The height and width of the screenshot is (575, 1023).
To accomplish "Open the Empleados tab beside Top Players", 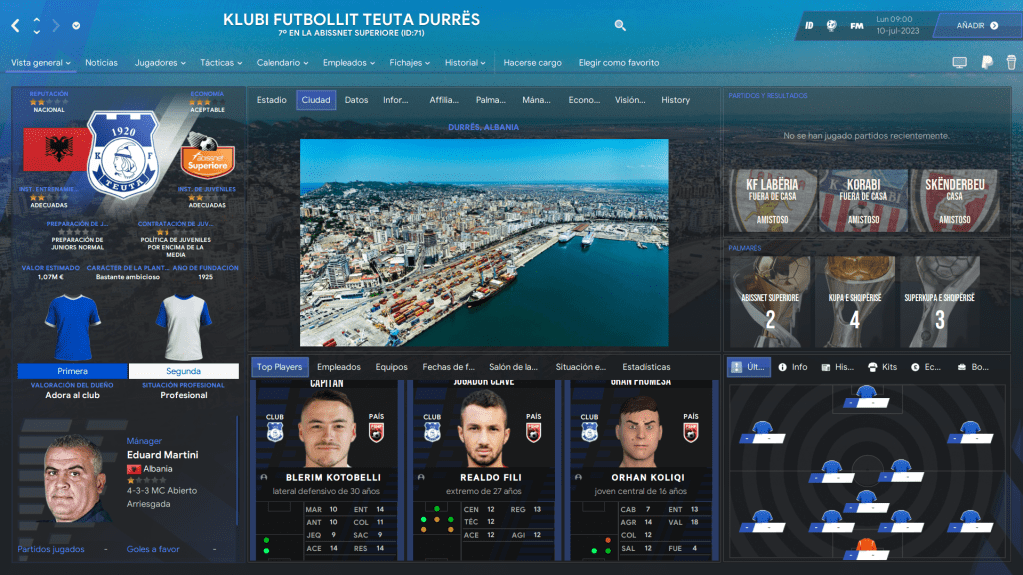I will (338, 367).
